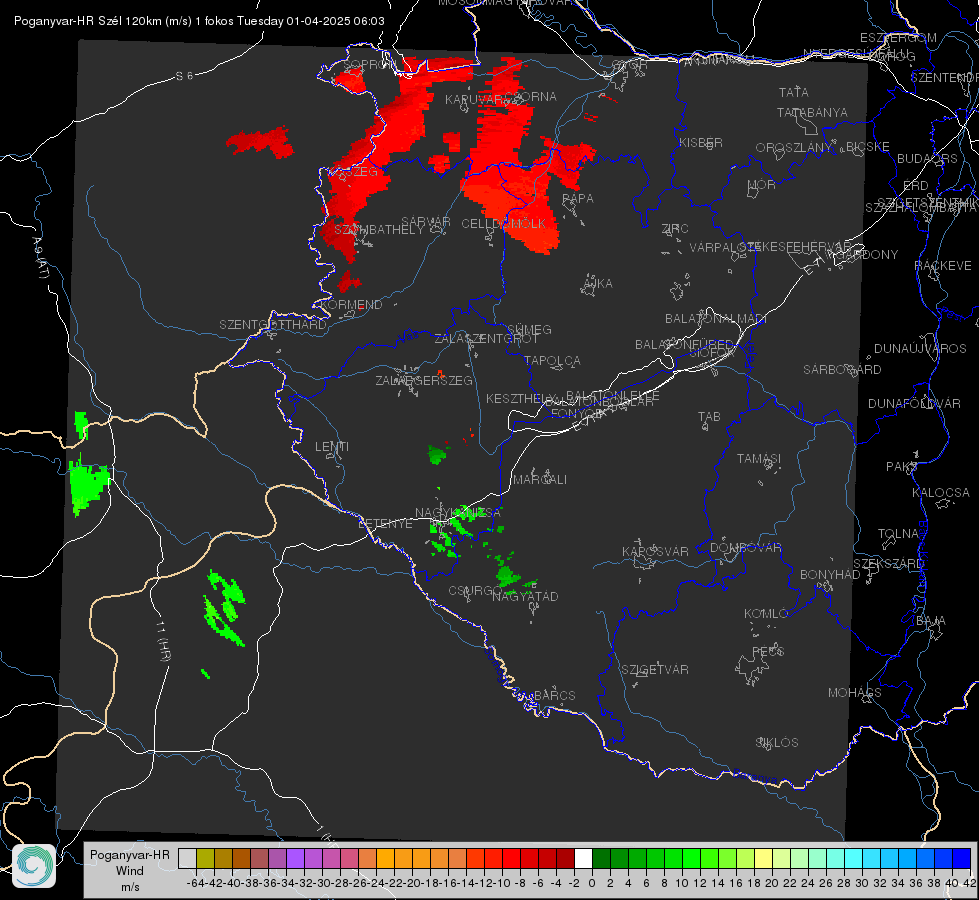Click the MARCALI city label
979x900 pixels.
point(540,480)
